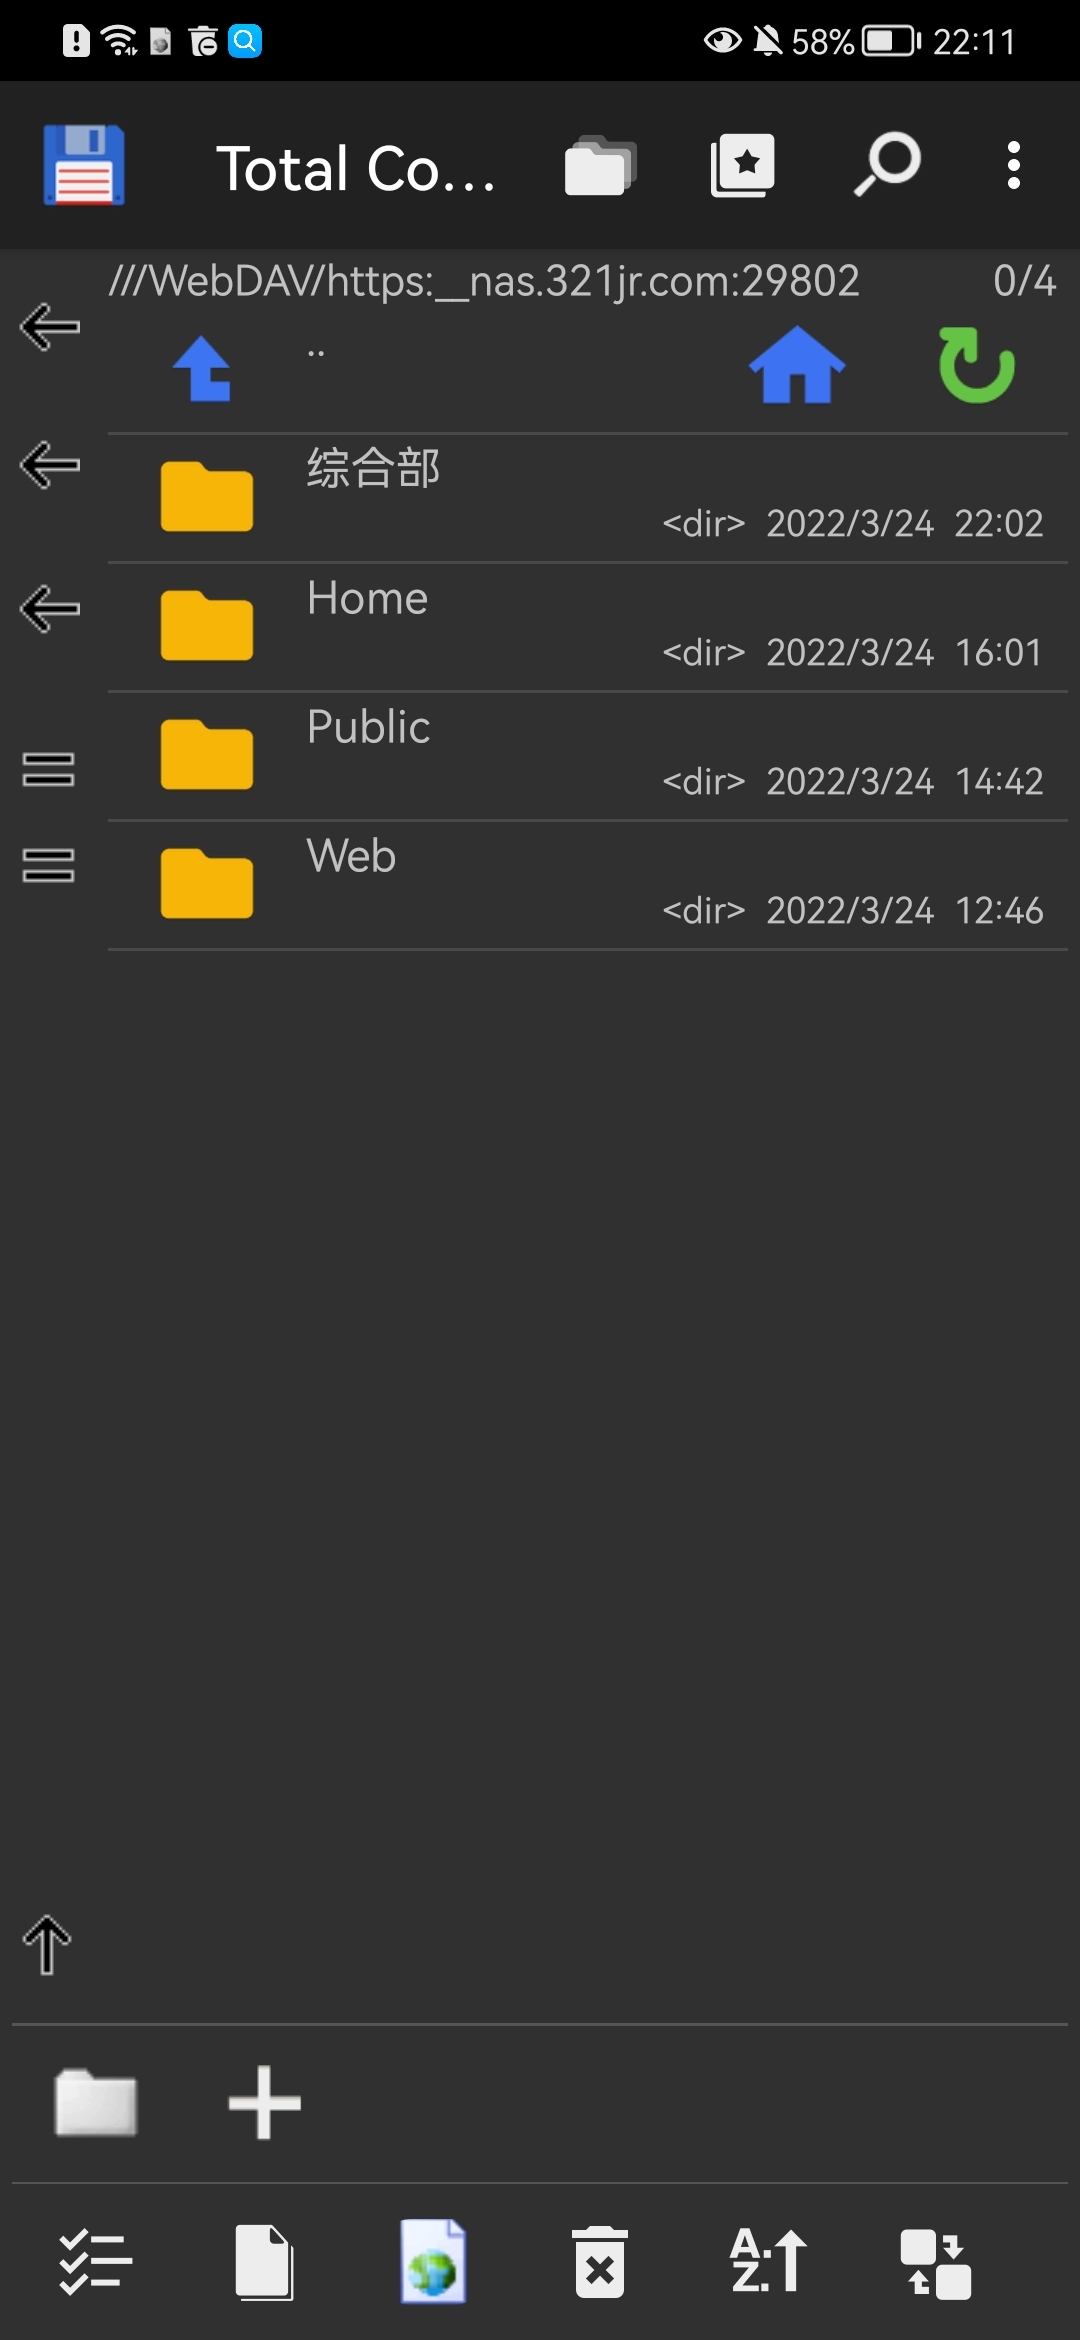Tap the copy file icon in bottom toolbar

(264, 2262)
